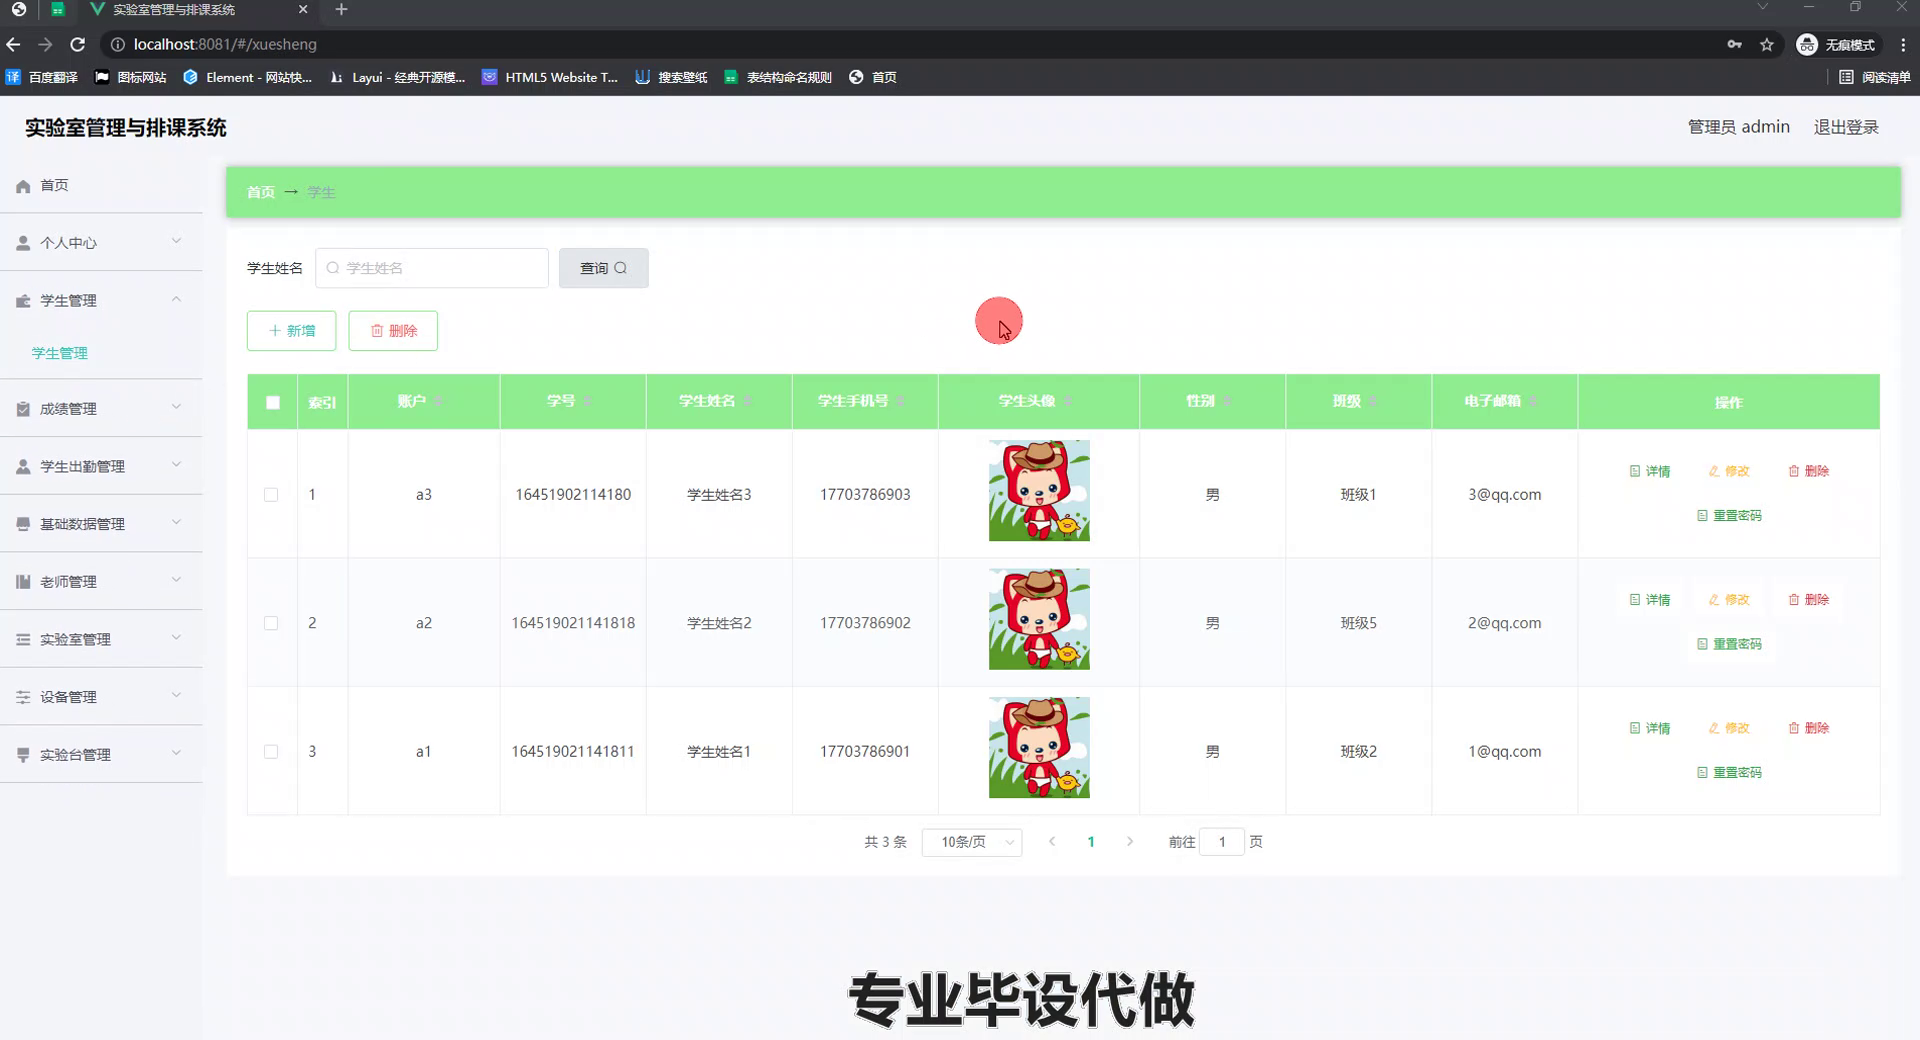Click 修改 for student a3
Screen dimensions: 1920x1040
1729,471
